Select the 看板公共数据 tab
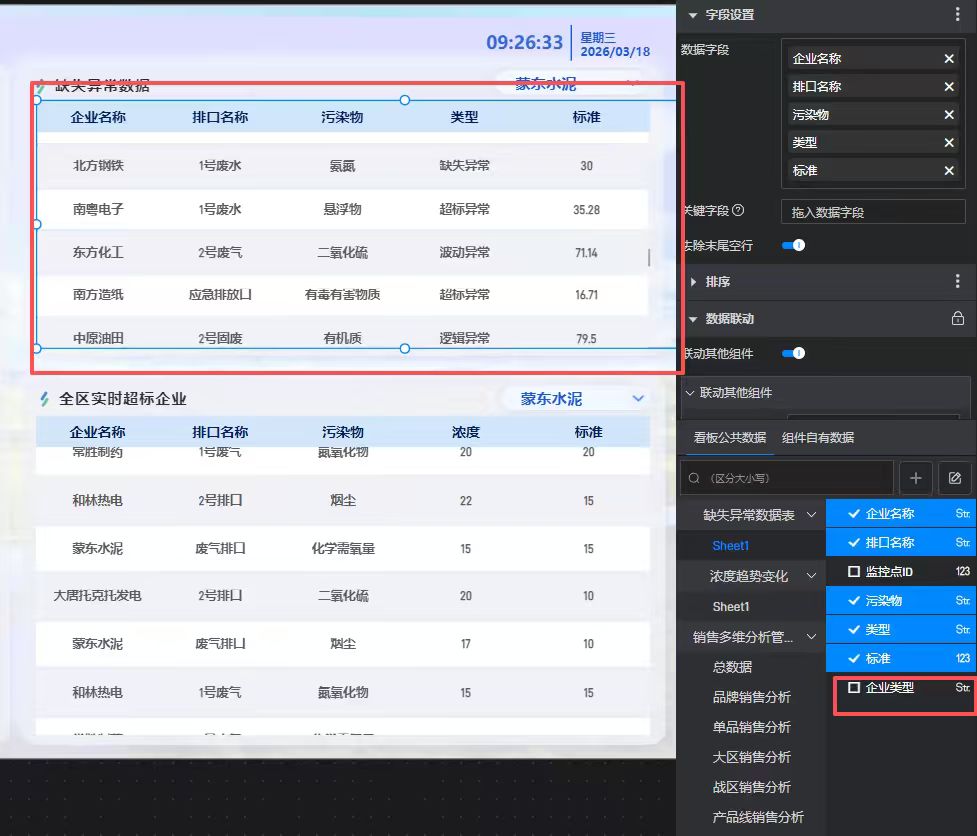The width and height of the screenshot is (977, 836). (730, 437)
